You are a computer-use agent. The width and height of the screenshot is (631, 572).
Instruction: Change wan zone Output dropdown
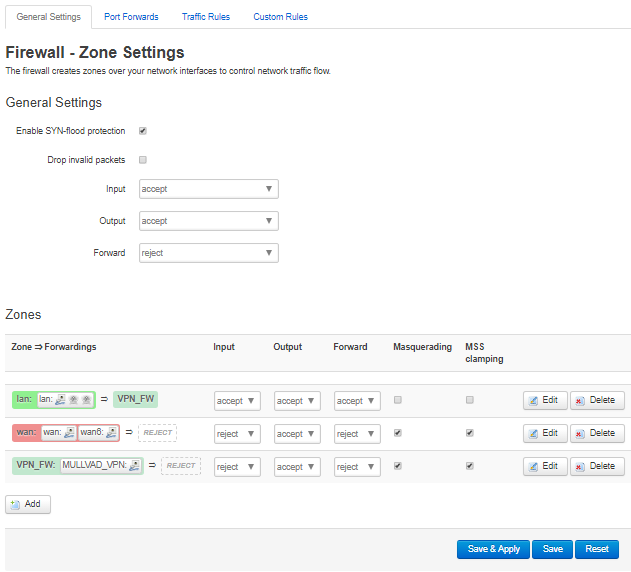[297, 434]
